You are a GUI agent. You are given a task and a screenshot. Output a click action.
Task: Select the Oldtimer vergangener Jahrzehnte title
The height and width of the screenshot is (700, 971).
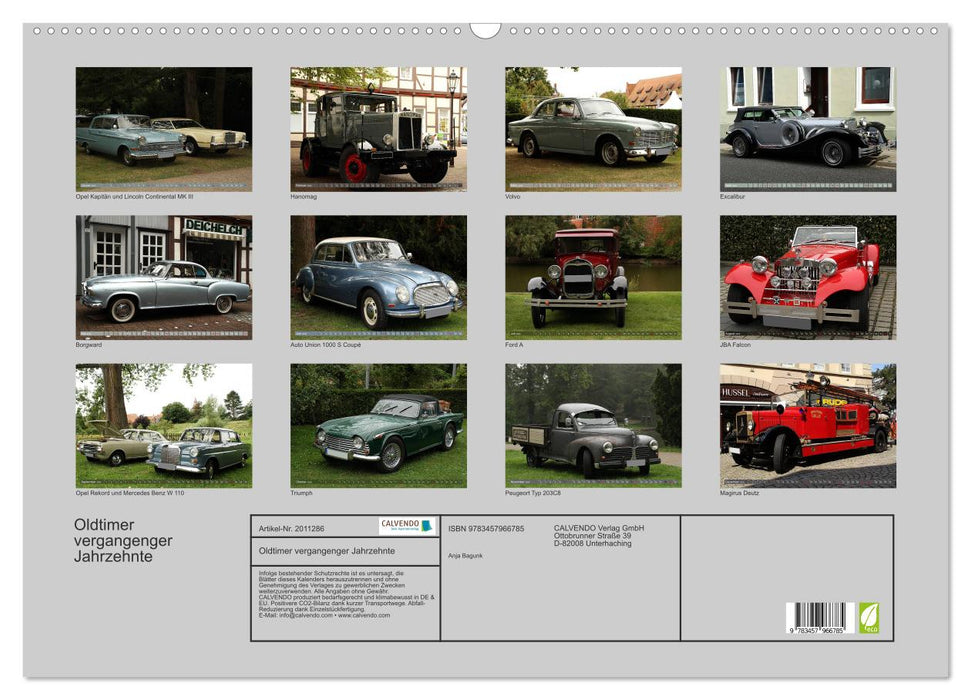click(x=327, y=551)
